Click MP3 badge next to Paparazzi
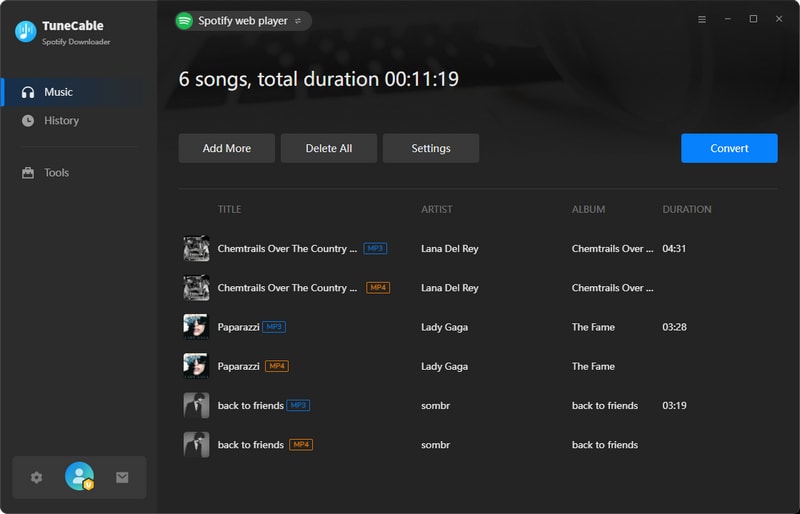 click(274, 327)
